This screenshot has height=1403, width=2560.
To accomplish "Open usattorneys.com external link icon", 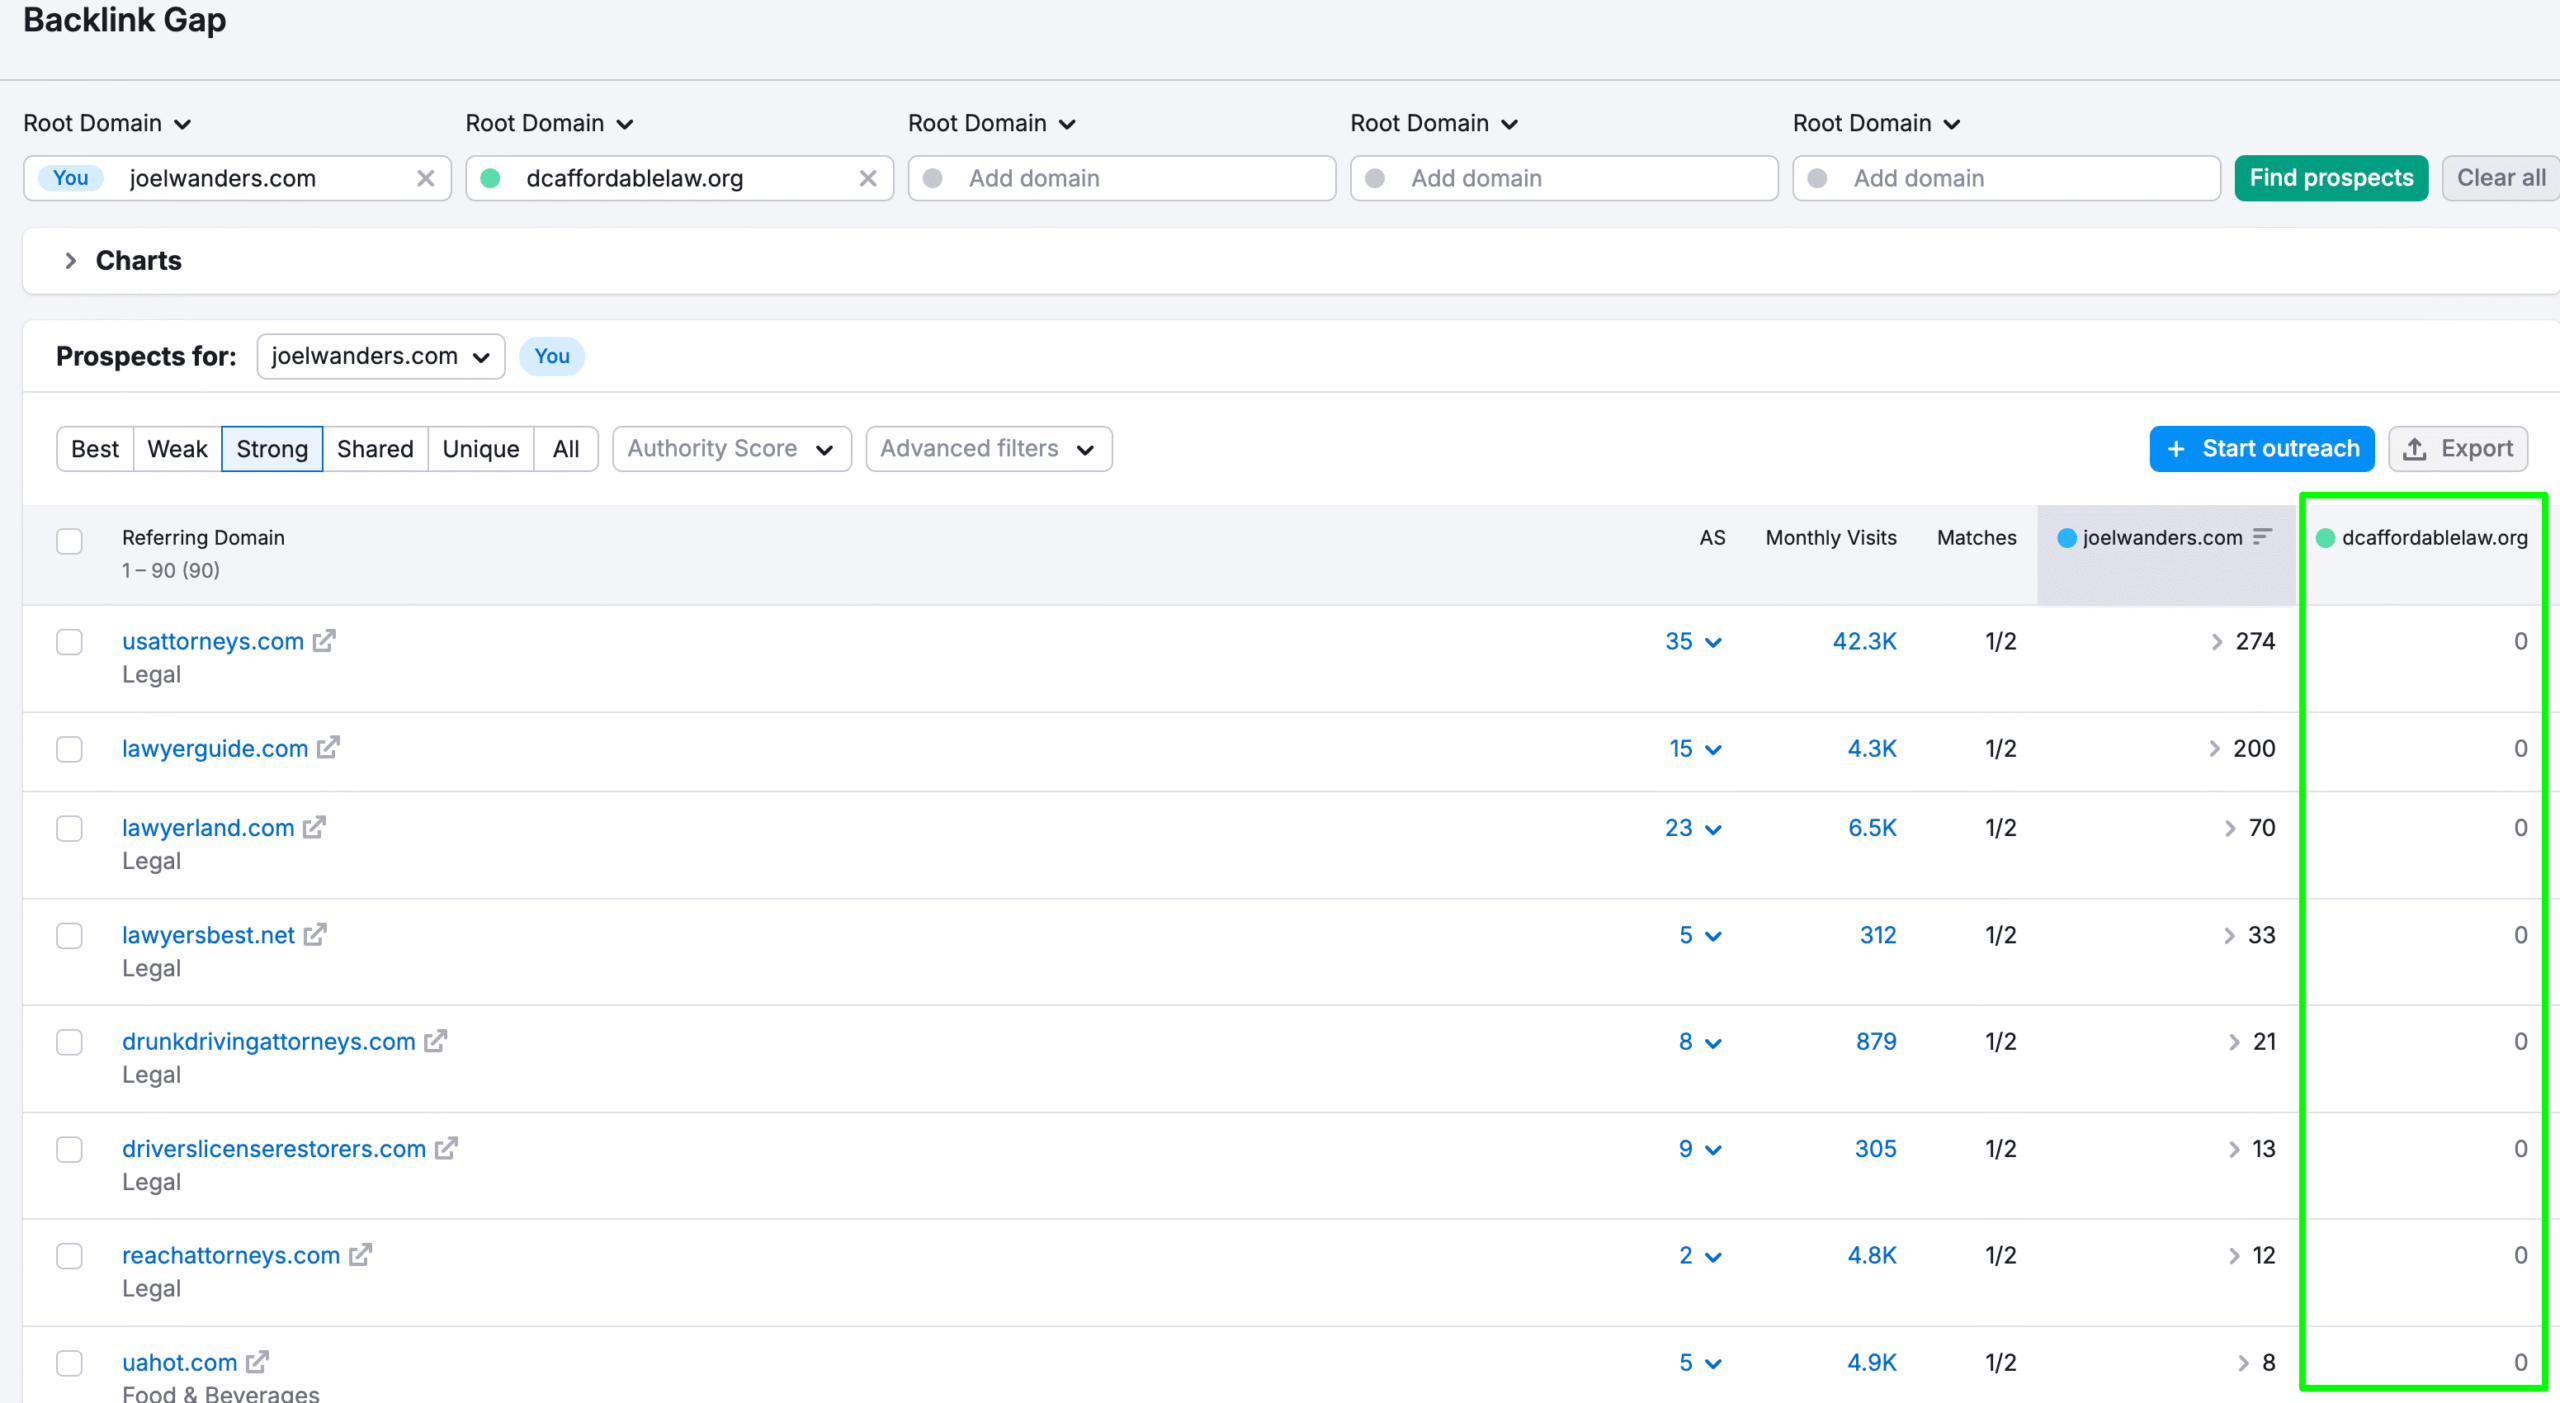I will [x=323, y=641].
